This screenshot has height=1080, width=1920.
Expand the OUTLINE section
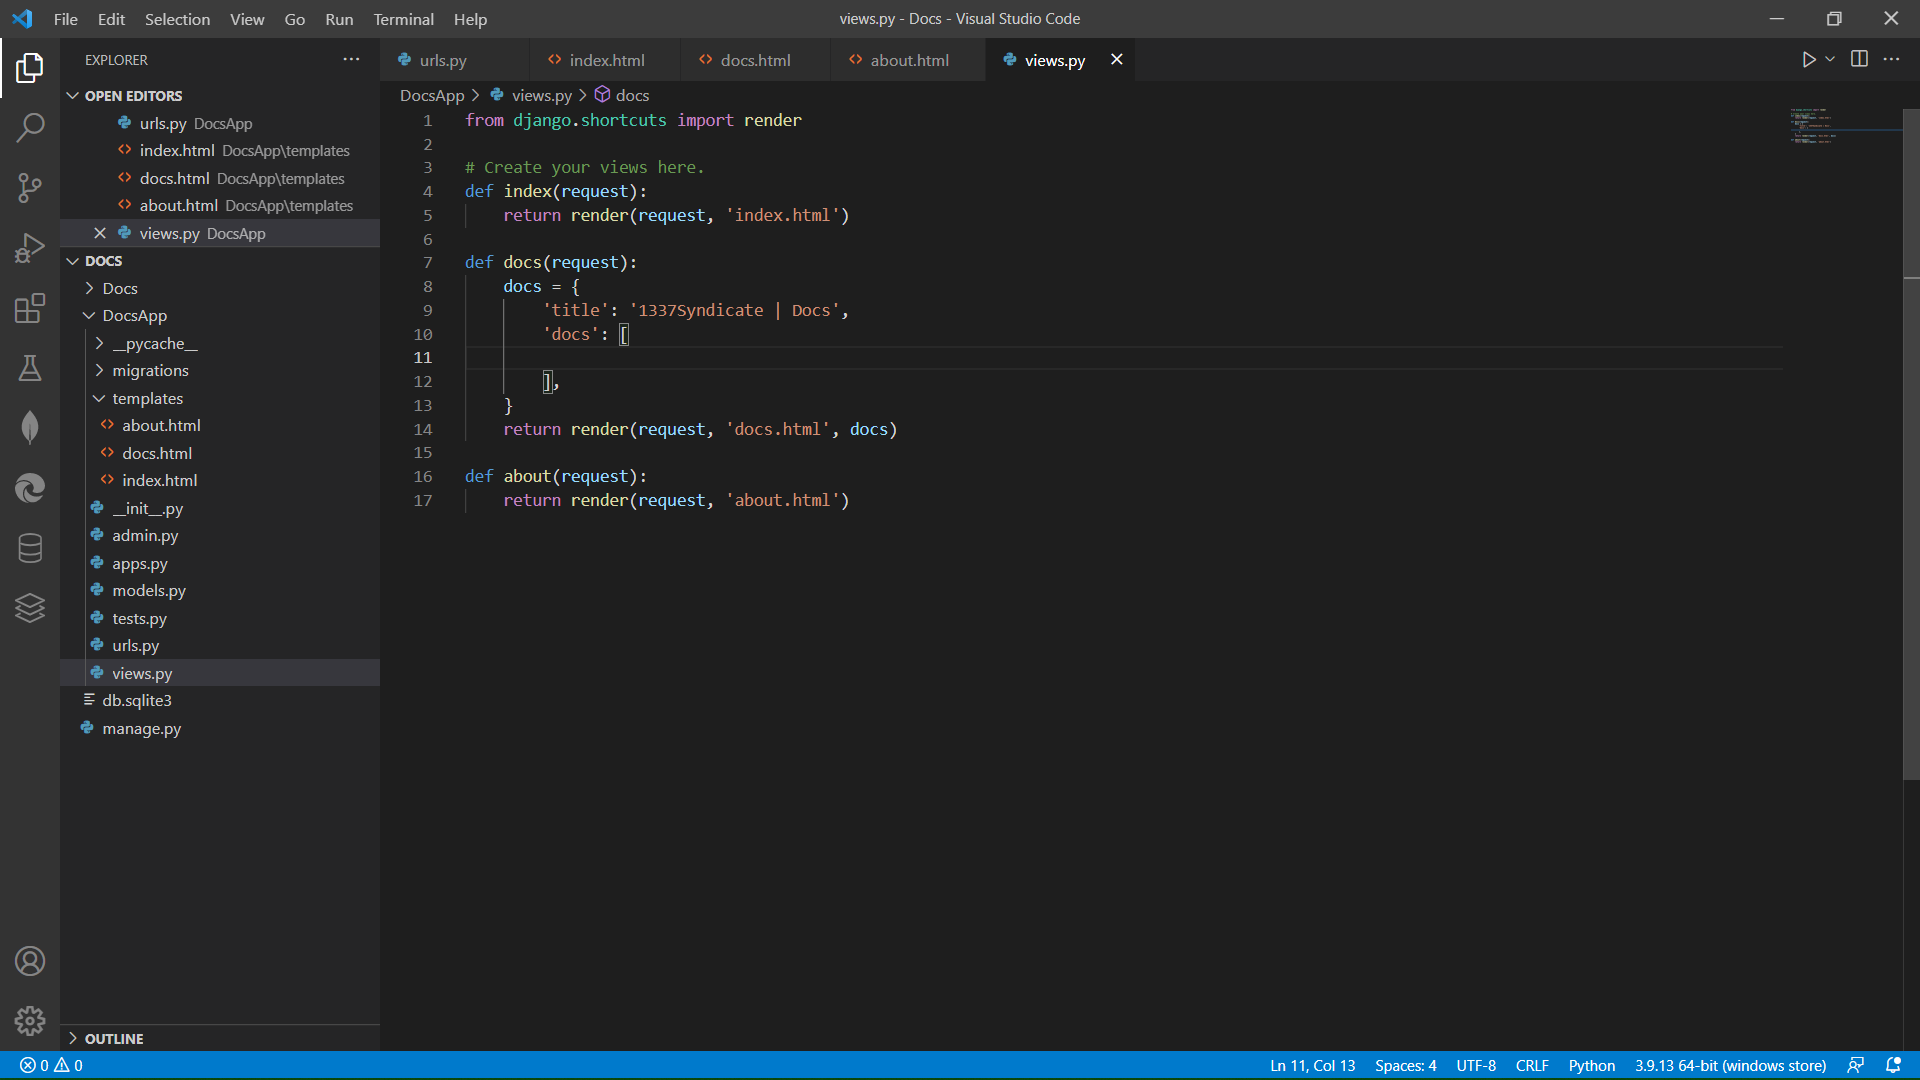pos(114,1038)
